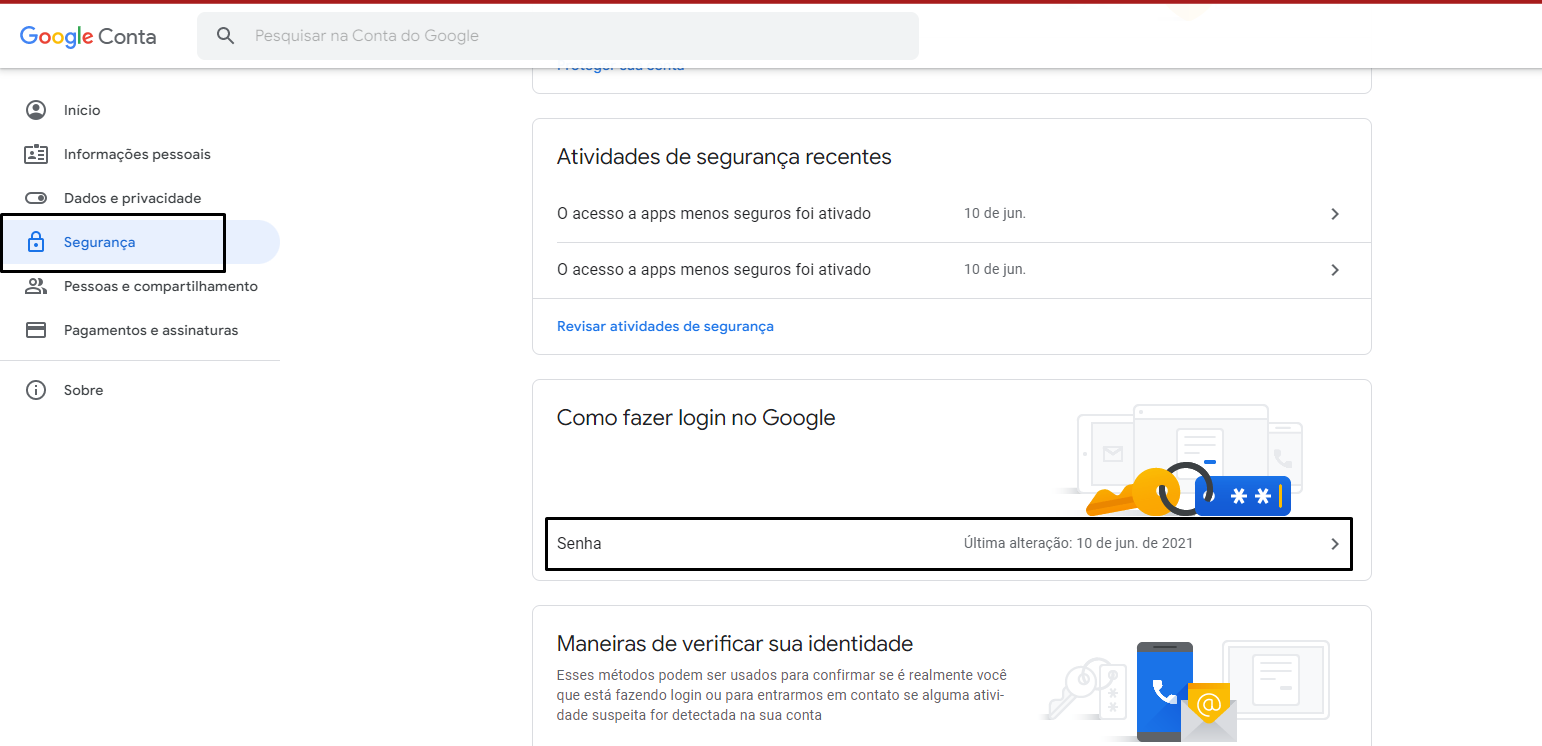The height and width of the screenshot is (746, 1542).
Task: Click the search magnifier icon
Action: pyautogui.click(x=226, y=36)
